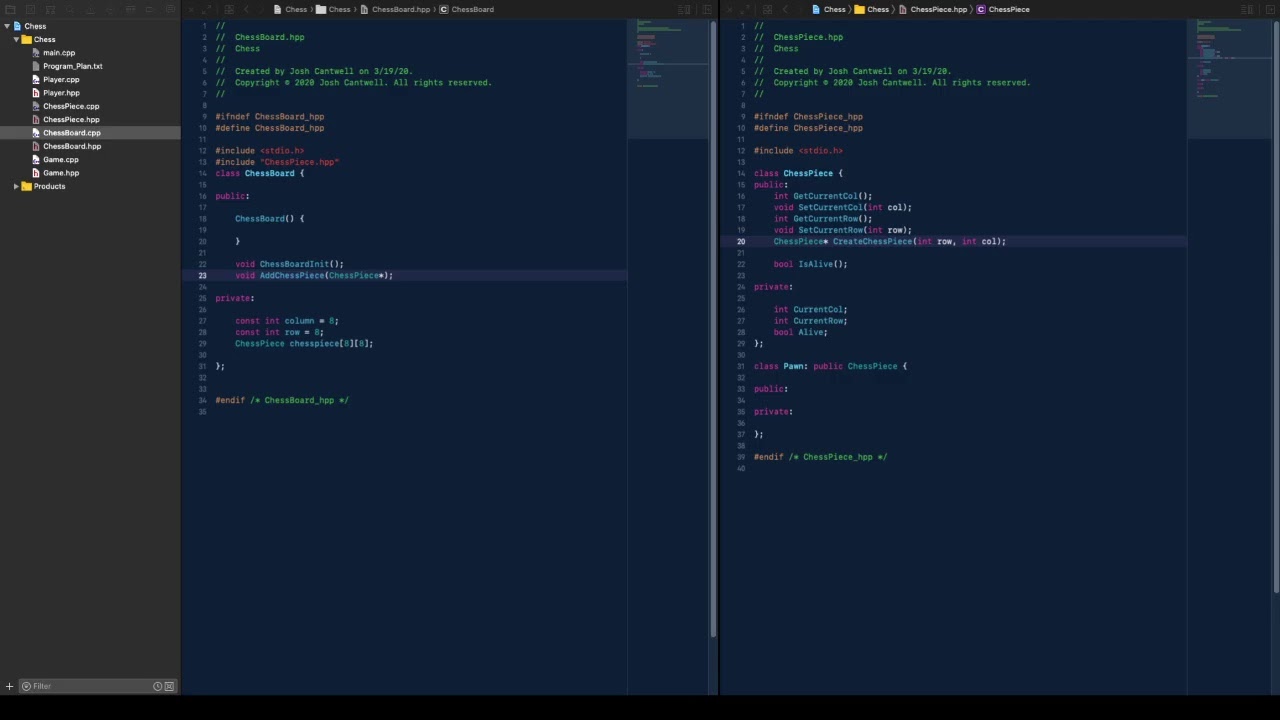Open Chess folder breadcrumb in right editor
The width and height of the screenshot is (1280, 720).
point(872,9)
